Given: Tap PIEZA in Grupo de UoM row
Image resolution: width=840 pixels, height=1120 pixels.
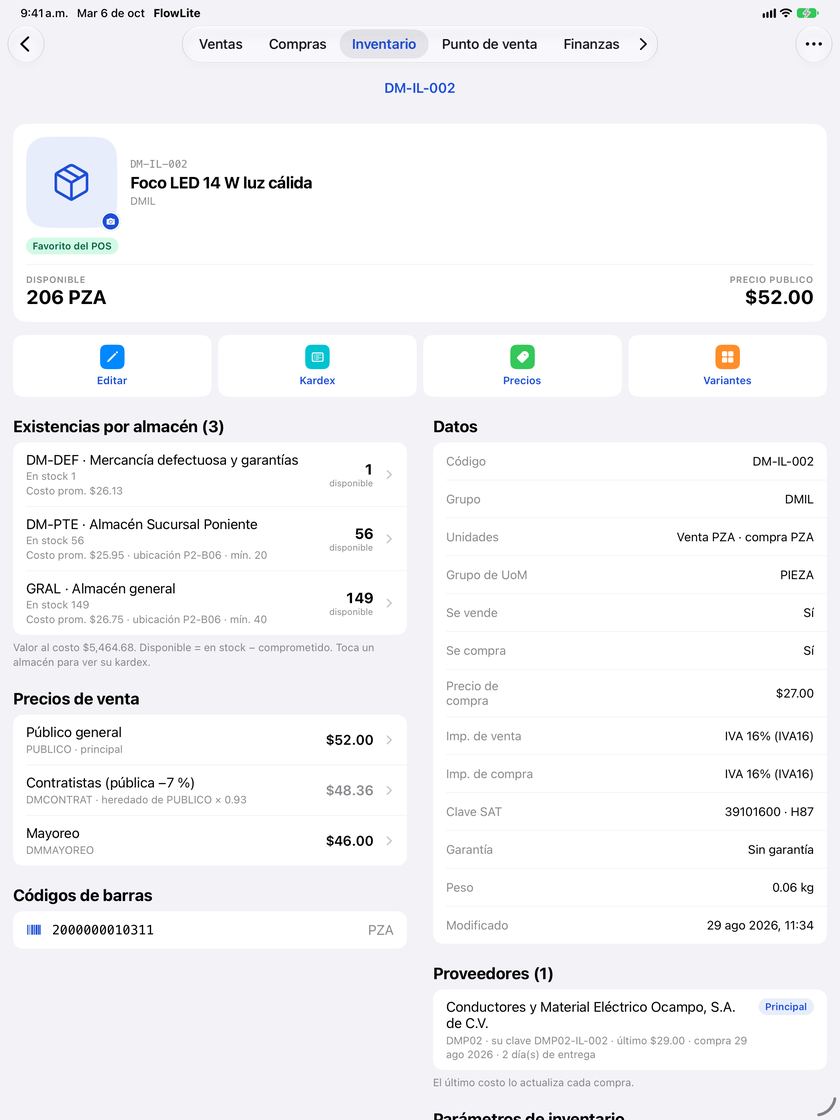Looking at the screenshot, I should pyautogui.click(x=797, y=575).
